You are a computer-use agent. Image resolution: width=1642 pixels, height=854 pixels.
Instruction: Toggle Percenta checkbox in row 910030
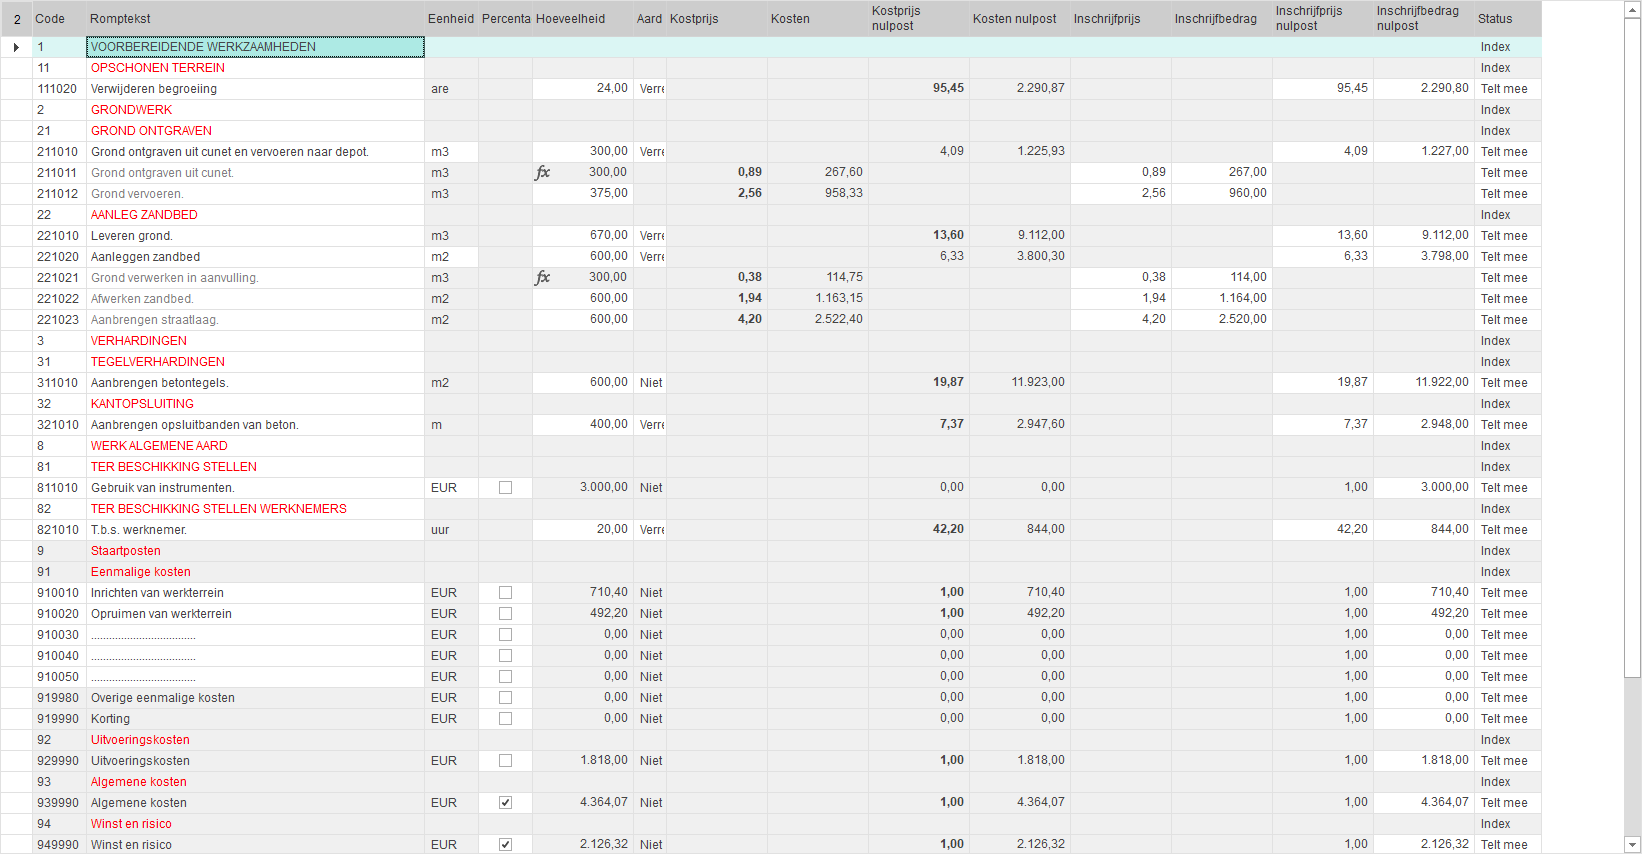point(505,635)
